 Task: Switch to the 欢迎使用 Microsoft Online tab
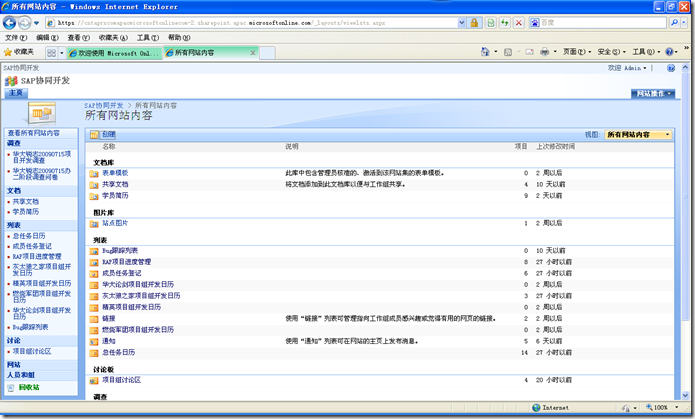(114, 53)
